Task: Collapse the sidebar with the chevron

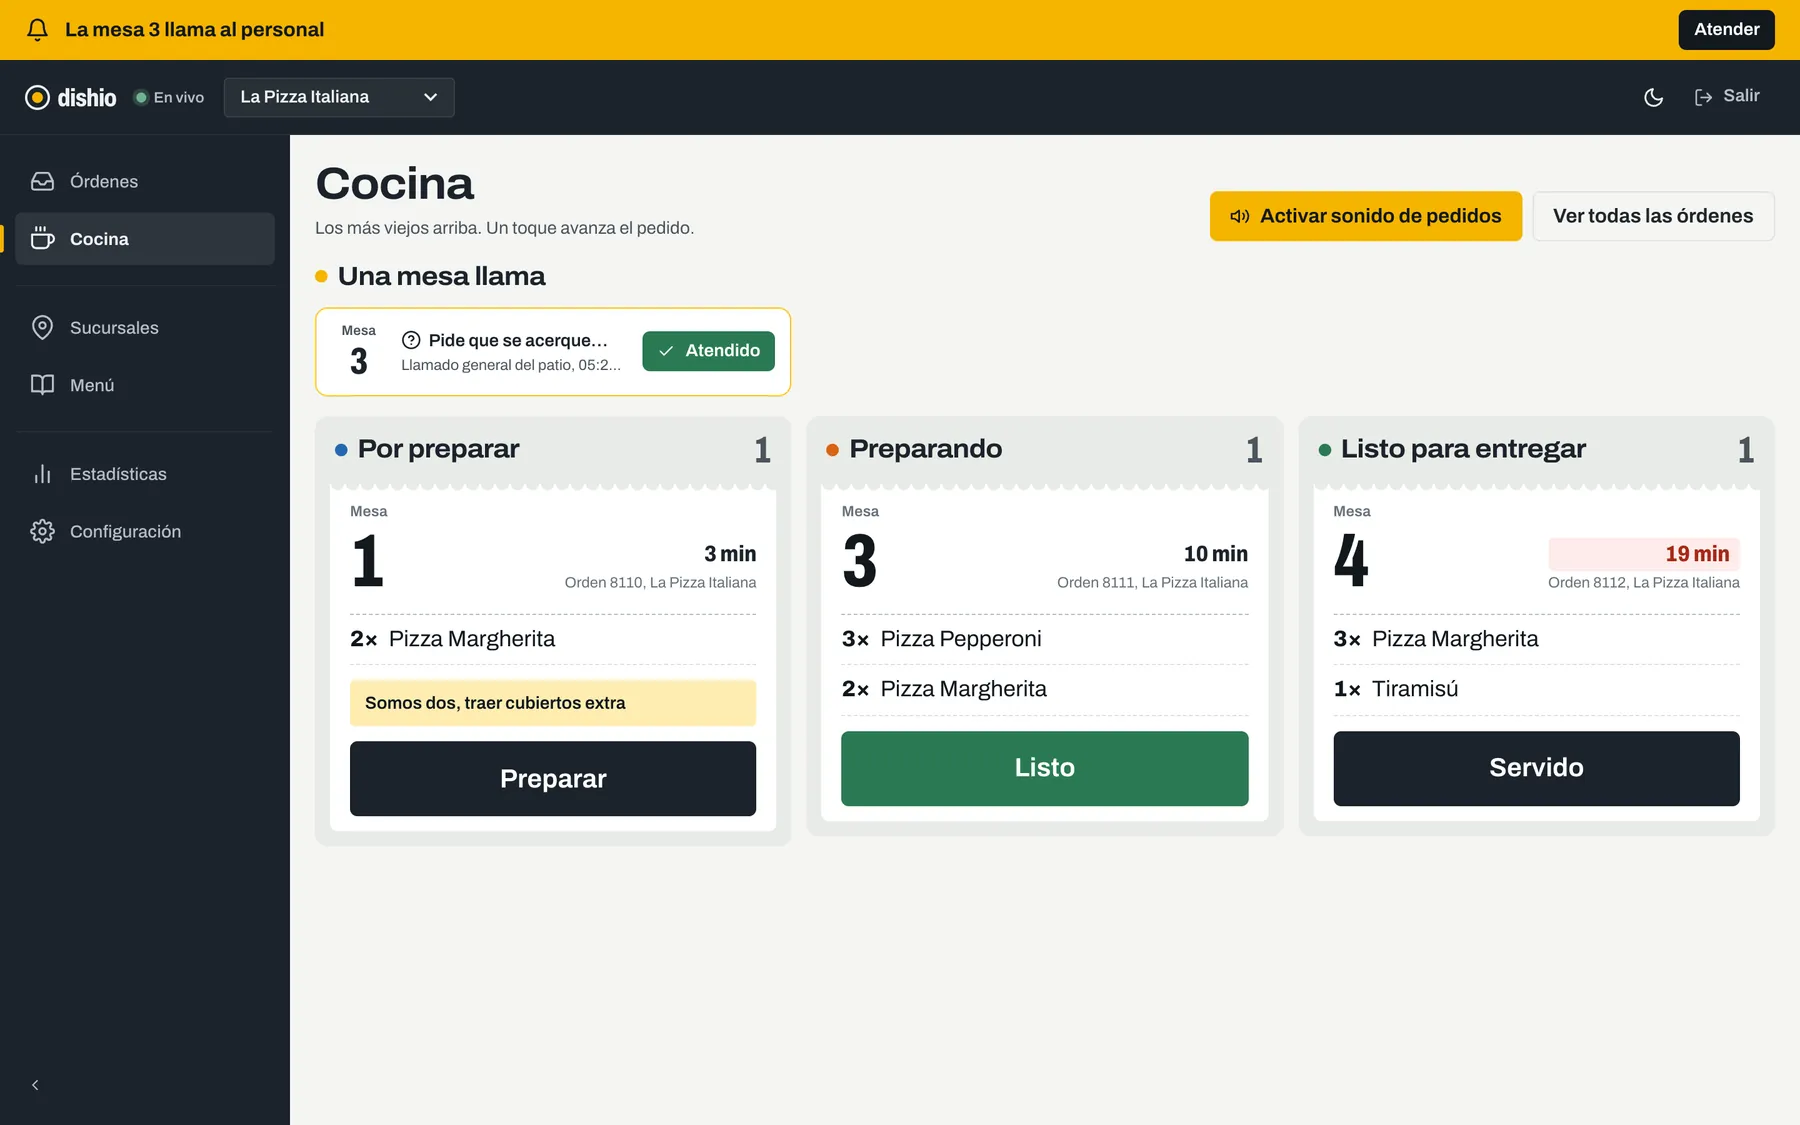Action: [x=35, y=1085]
